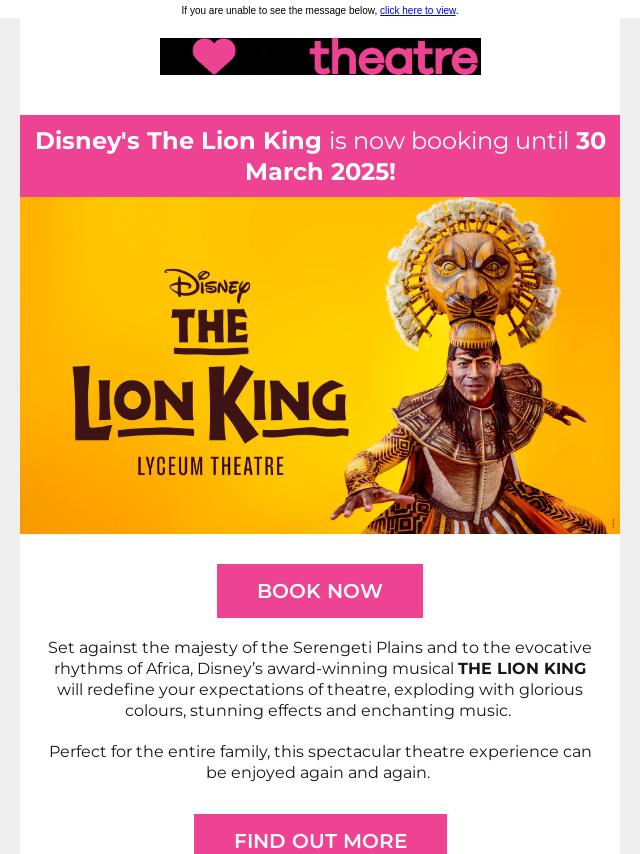Click the small credit text at poster corner
Image resolution: width=640 pixels, height=854 pixels.
point(613,524)
